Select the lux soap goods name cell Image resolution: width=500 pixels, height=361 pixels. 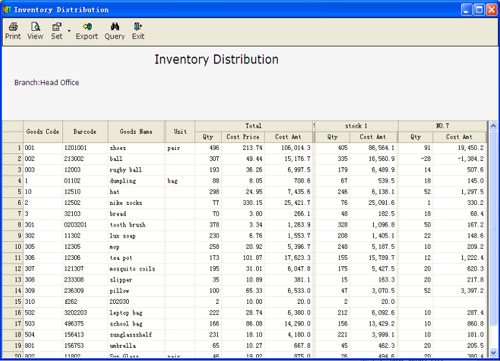click(x=136, y=236)
